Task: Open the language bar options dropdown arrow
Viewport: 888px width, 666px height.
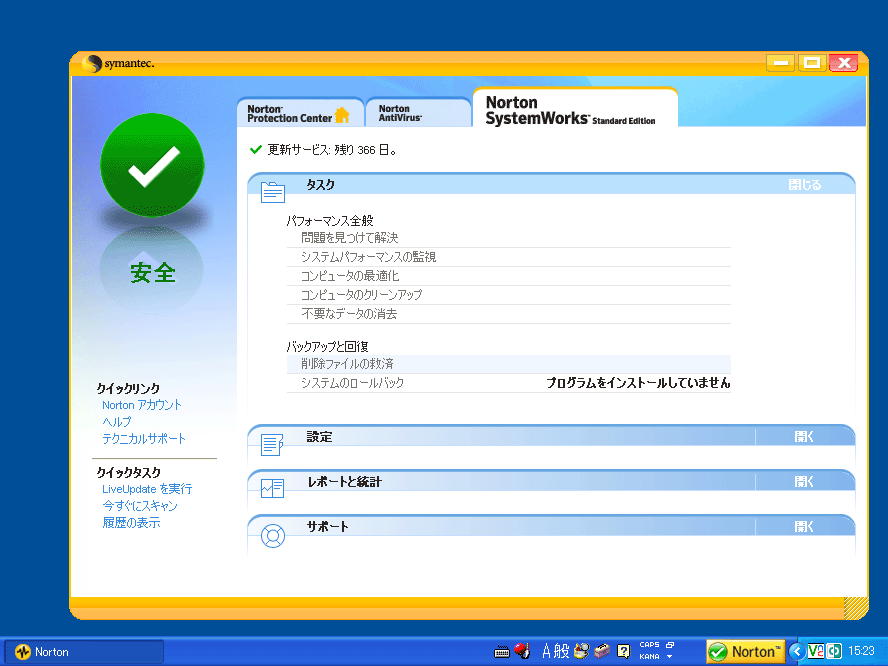Action: [x=669, y=657]
